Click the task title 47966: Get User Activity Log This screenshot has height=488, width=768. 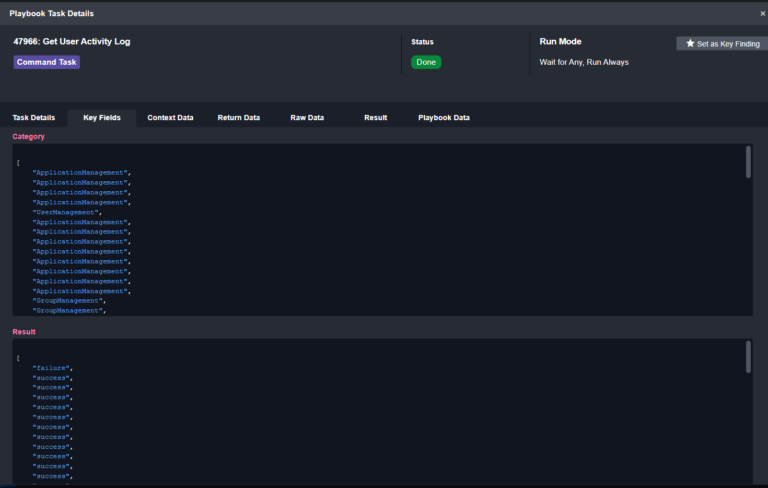pos(71,42)
